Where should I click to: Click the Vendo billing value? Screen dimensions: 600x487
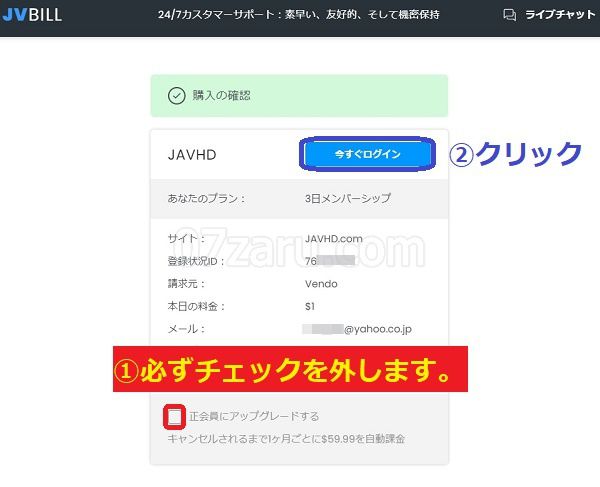pyautogui.click(x=321, y=284)
